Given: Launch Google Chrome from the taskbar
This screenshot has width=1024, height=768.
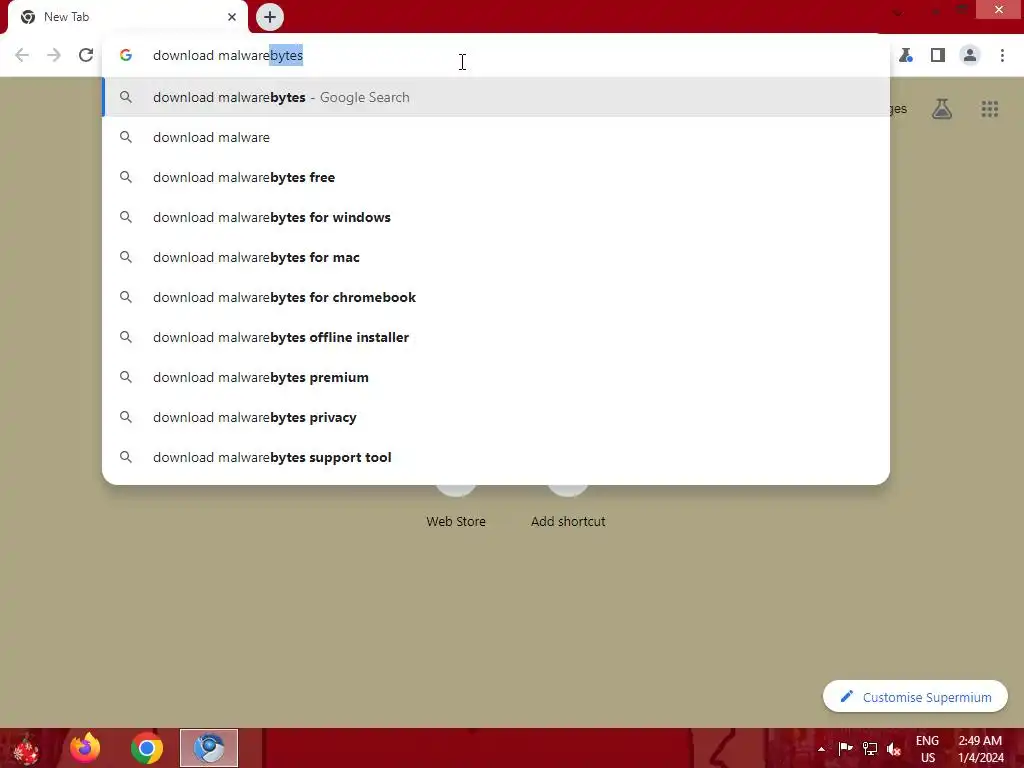Looking at the screenshot, I should 146,748.
